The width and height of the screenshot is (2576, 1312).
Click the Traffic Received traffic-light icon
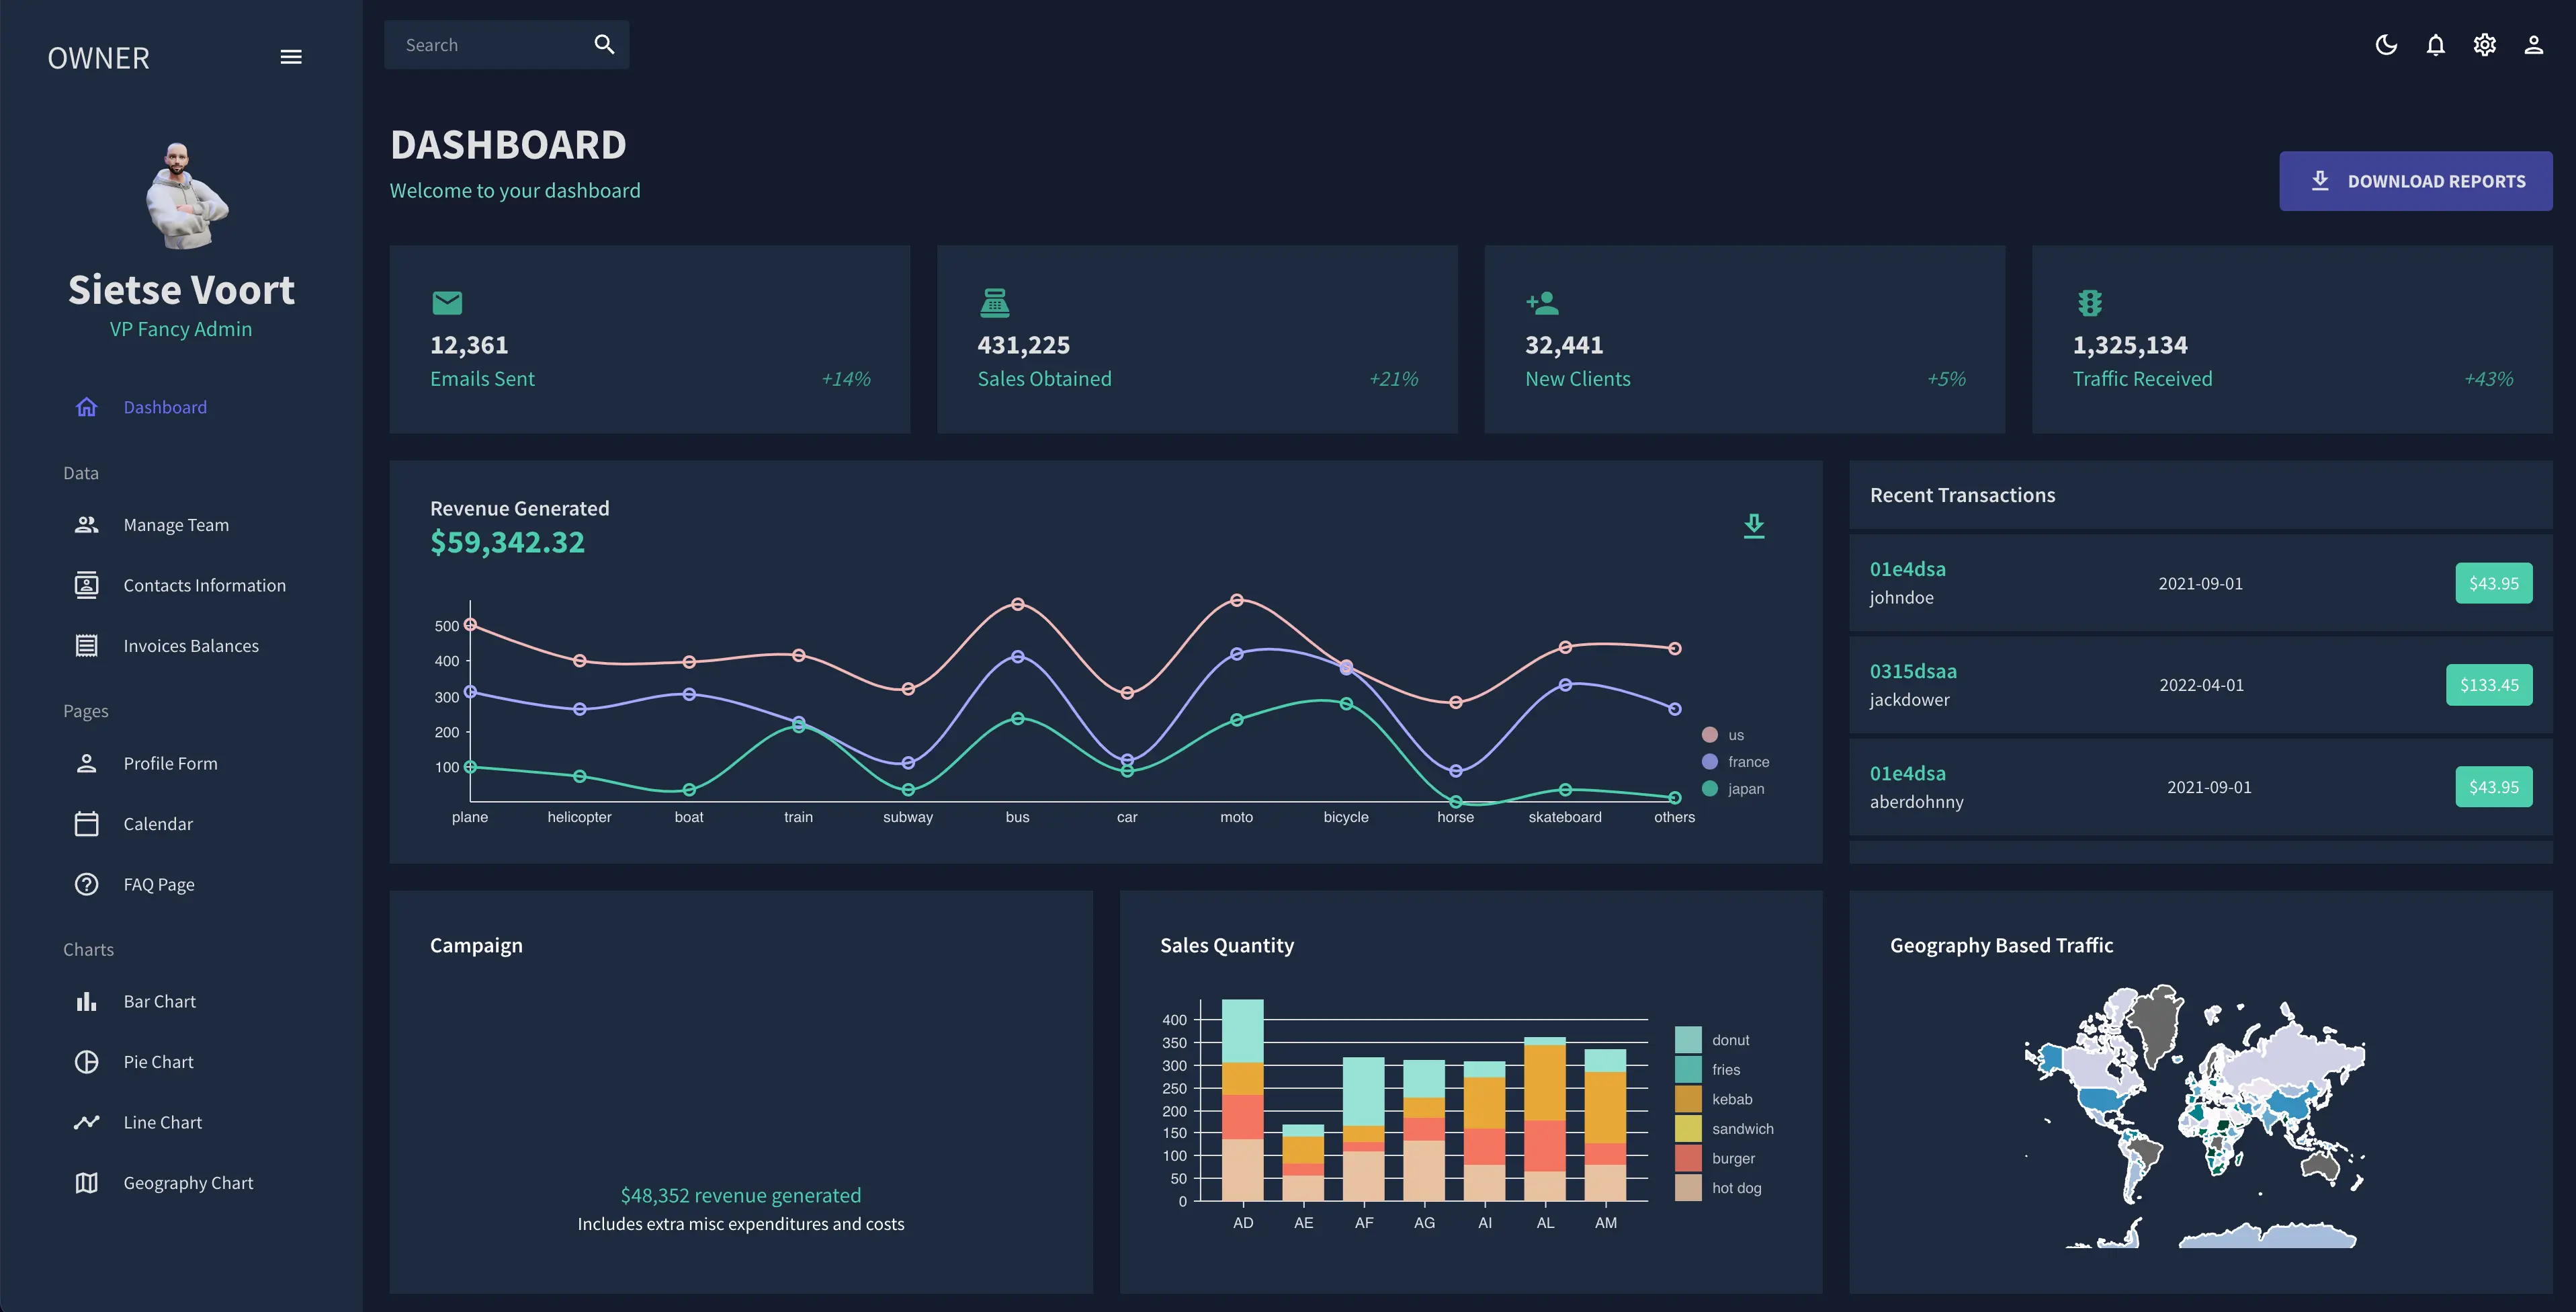2090,302
